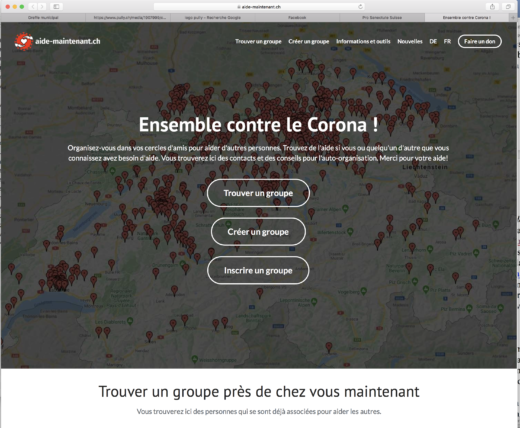Reload the page with the refresh icon
Screen dimensions: 520x428
coord(360,7)
